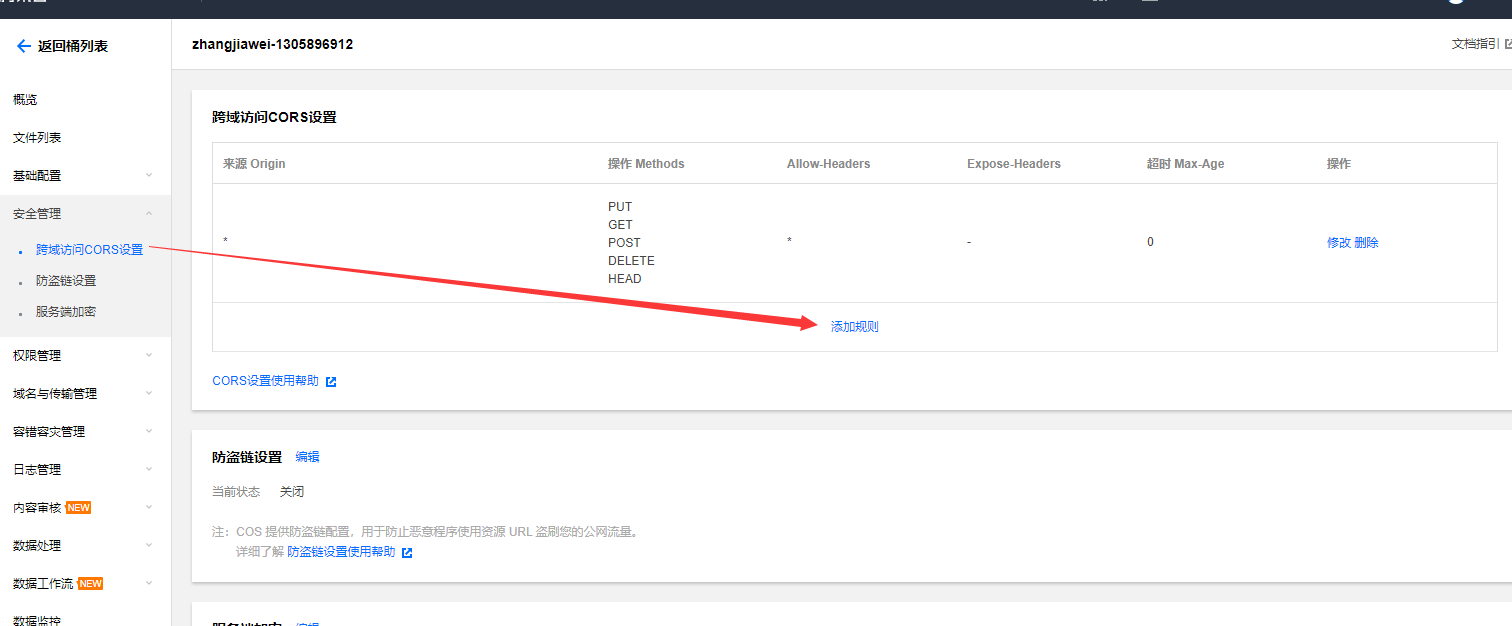This screenshot has height=626, width=1512.
Task: Expand the 数据工作流 chevron
Action: (x=149, y=583)
